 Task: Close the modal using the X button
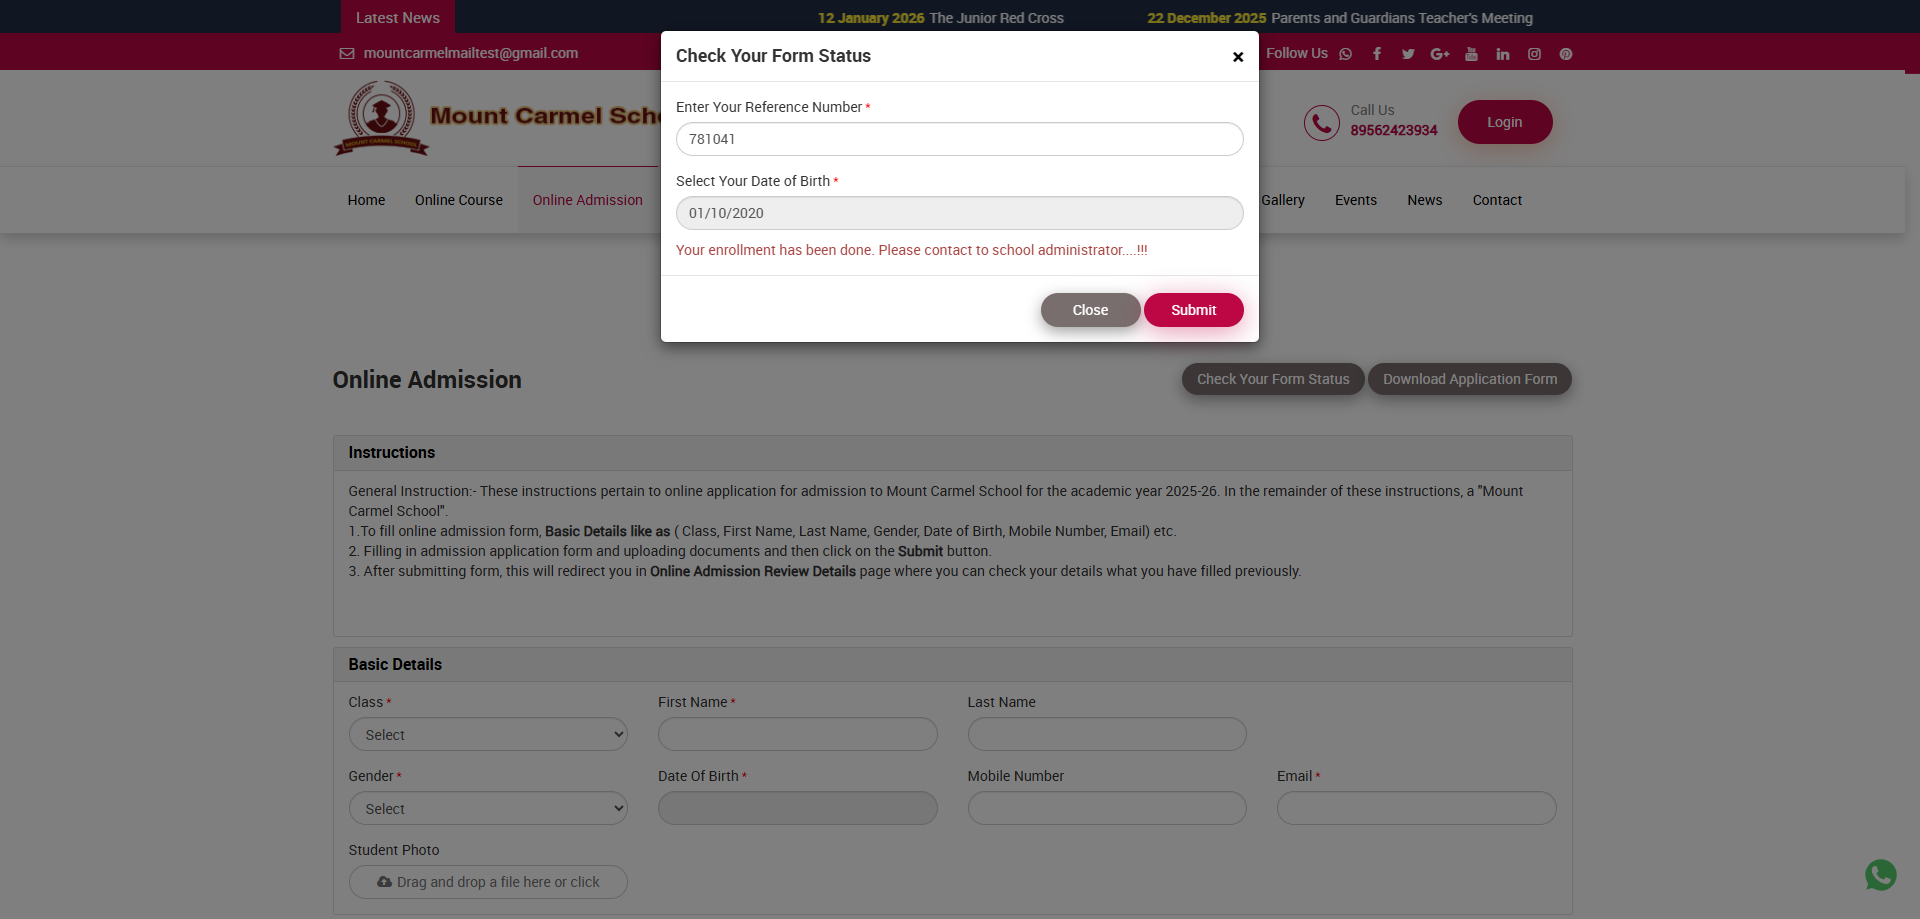coord(1238,57)
